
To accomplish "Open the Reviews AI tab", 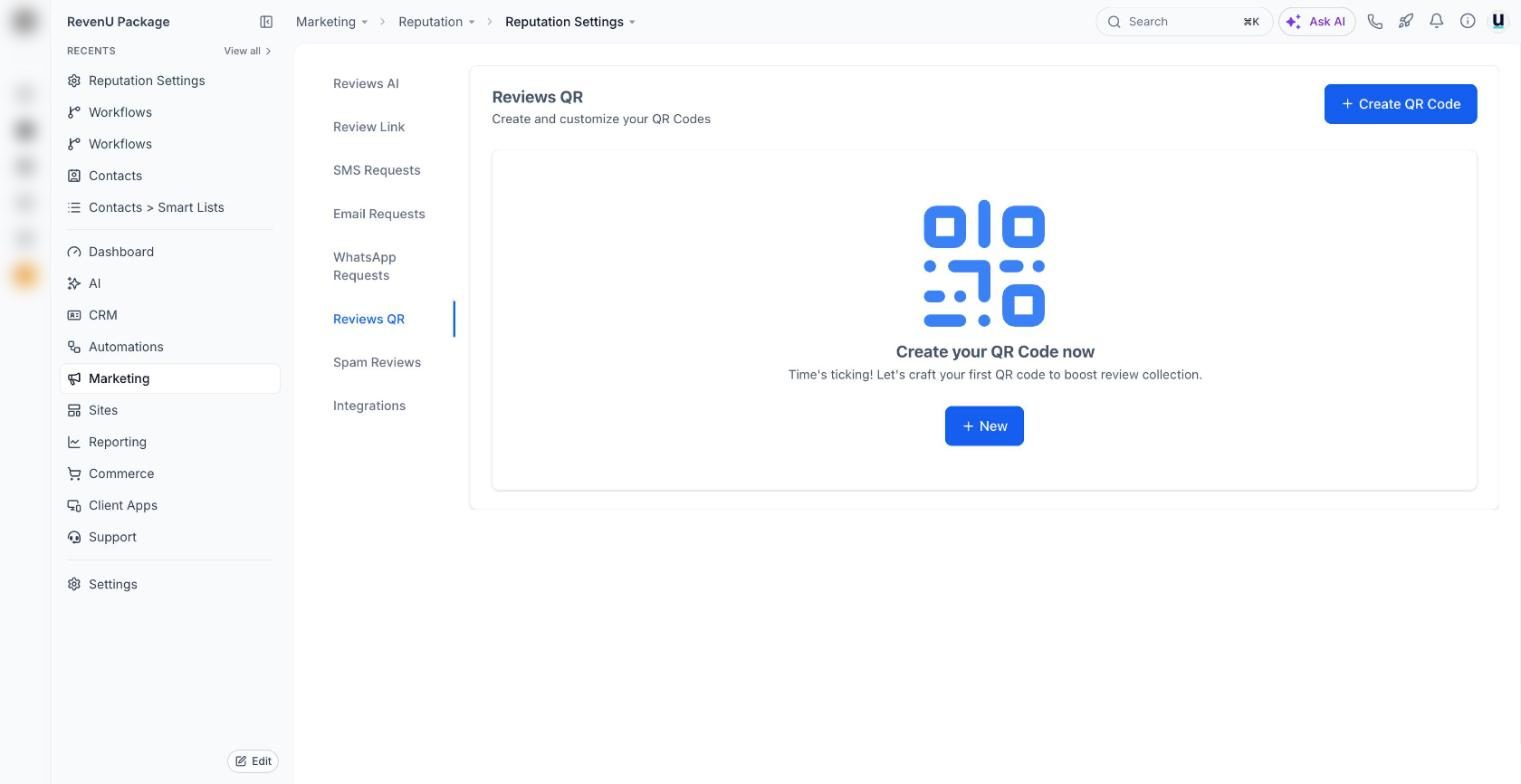I will coord(366,84).
